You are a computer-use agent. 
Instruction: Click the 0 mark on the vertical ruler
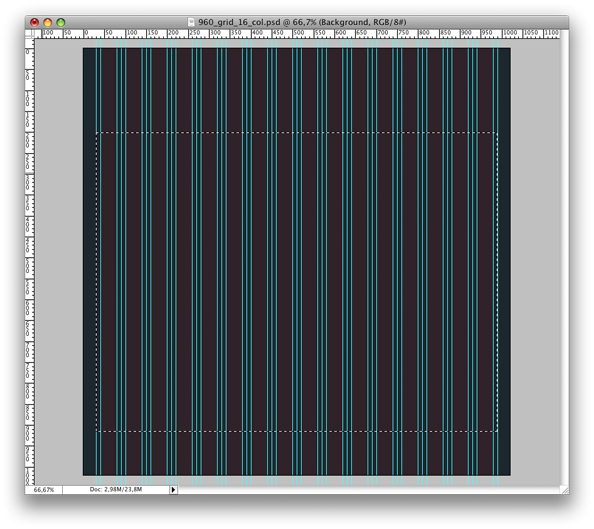(29, 52)
